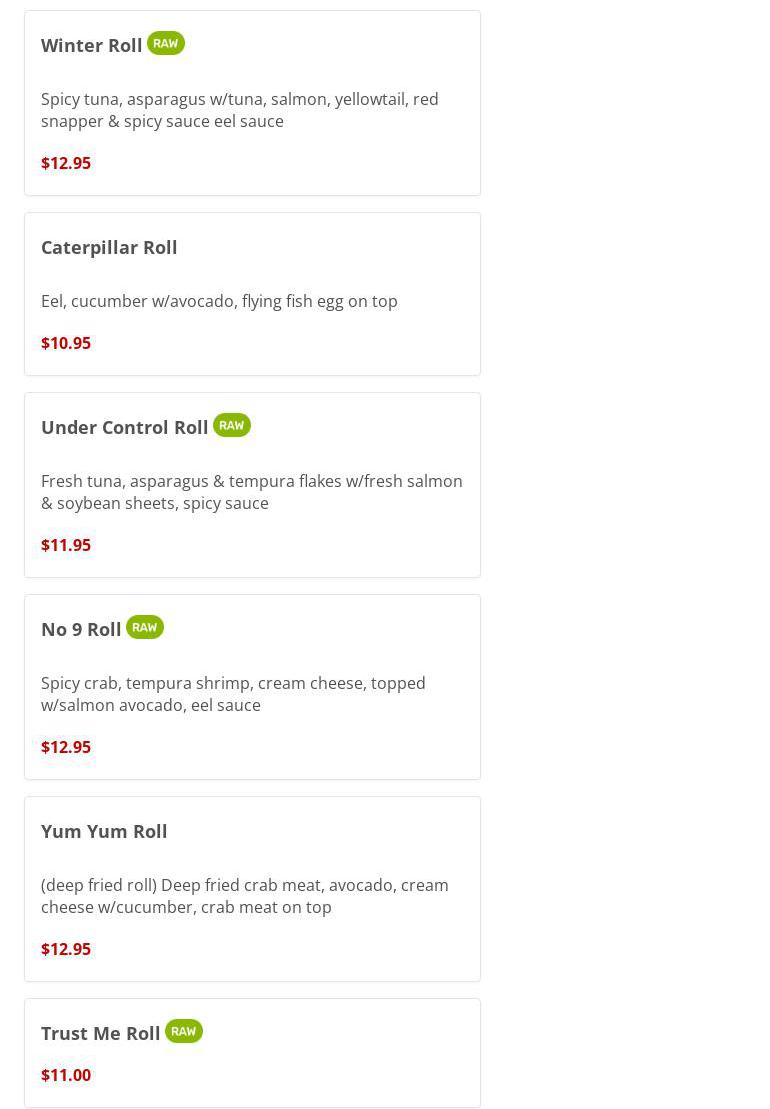770x1109 pixels.
Task: Open the Trust Me Roll title
Action: (x=101, y=1033)
